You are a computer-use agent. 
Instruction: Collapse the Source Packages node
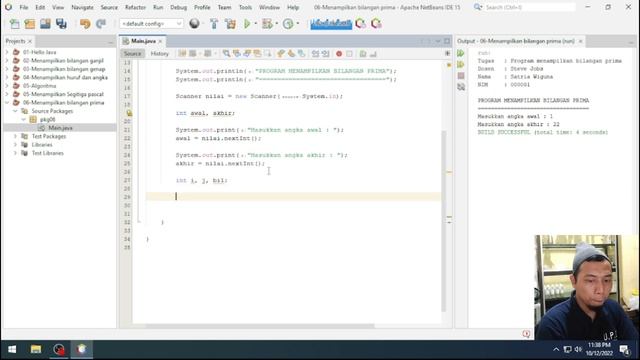coord(15,111)
